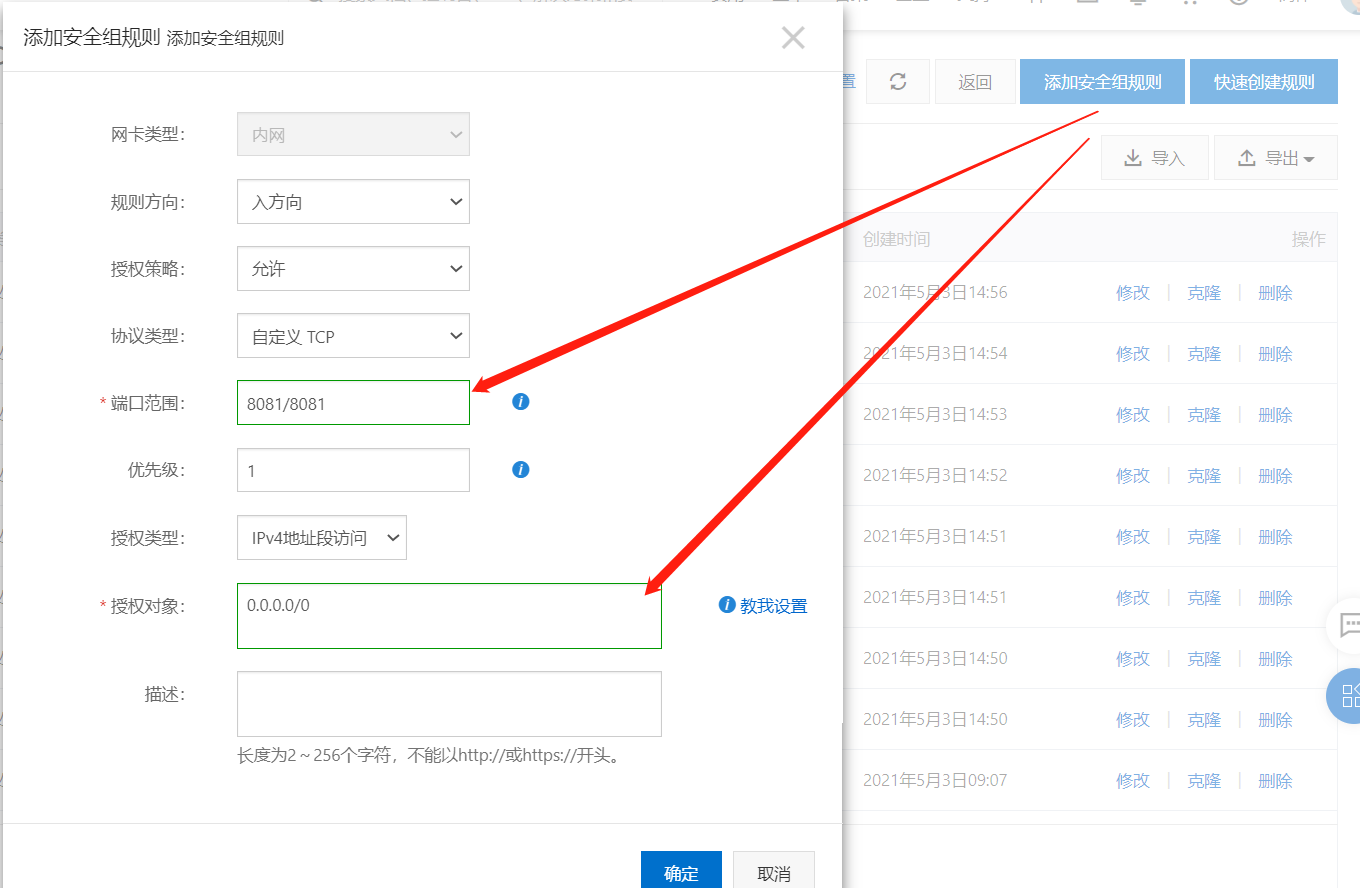The height and width of the screenshot is (888, 1360).
Task: Click the 确定 button to confirm
Action: [681, 872]
